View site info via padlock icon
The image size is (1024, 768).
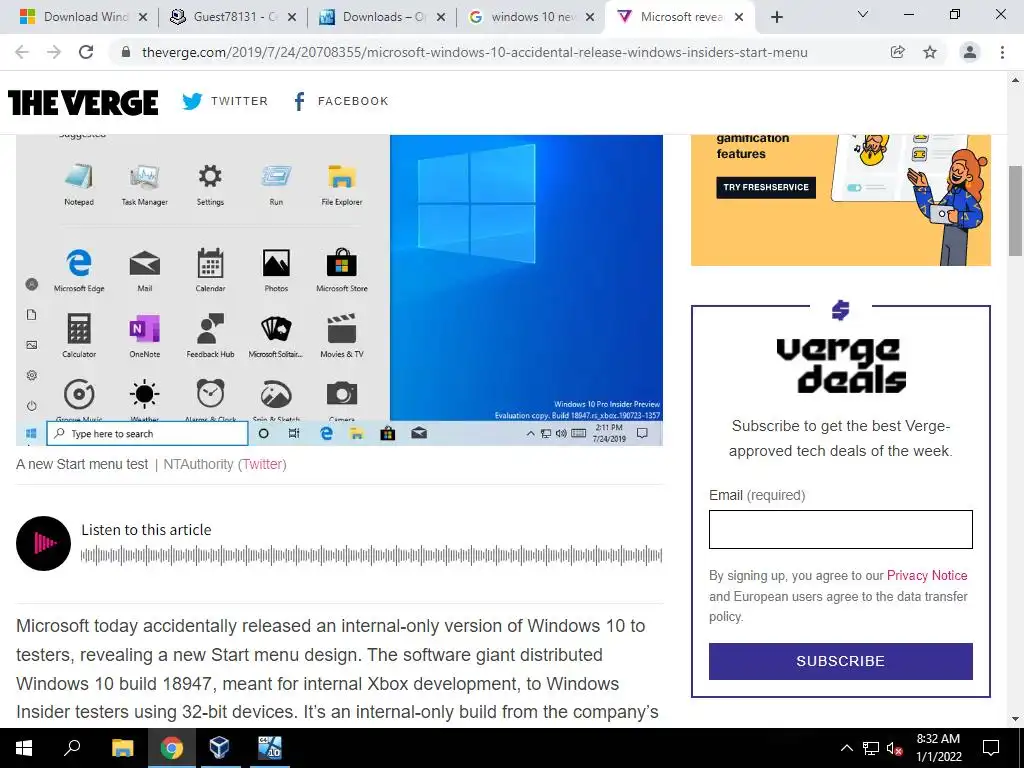click(126, 52)
